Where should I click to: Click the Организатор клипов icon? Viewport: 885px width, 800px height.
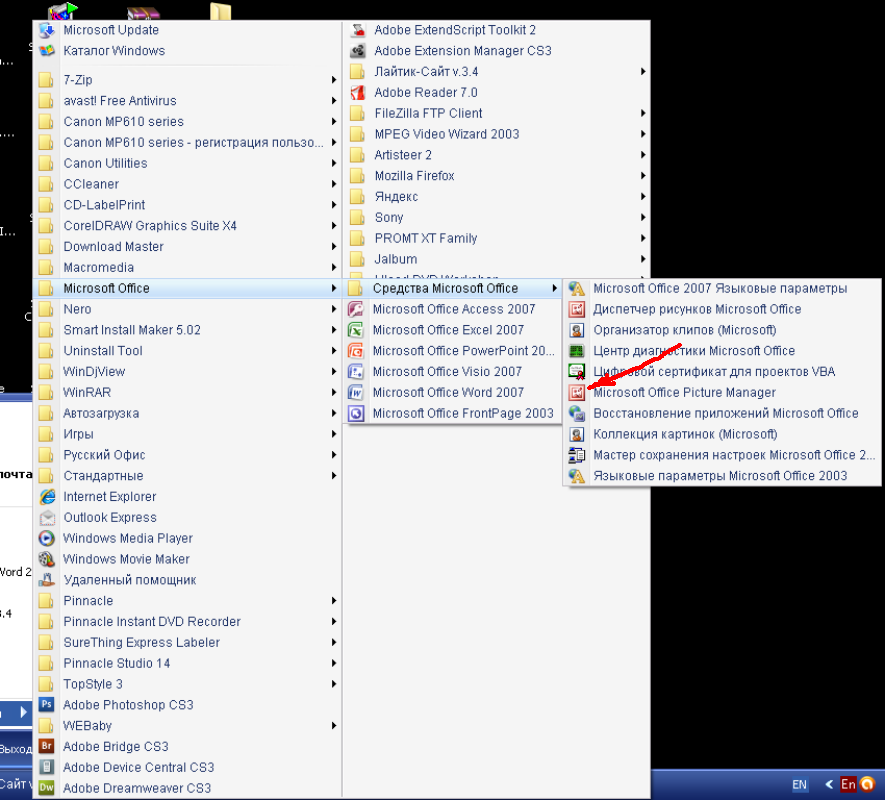pos(576,330)
